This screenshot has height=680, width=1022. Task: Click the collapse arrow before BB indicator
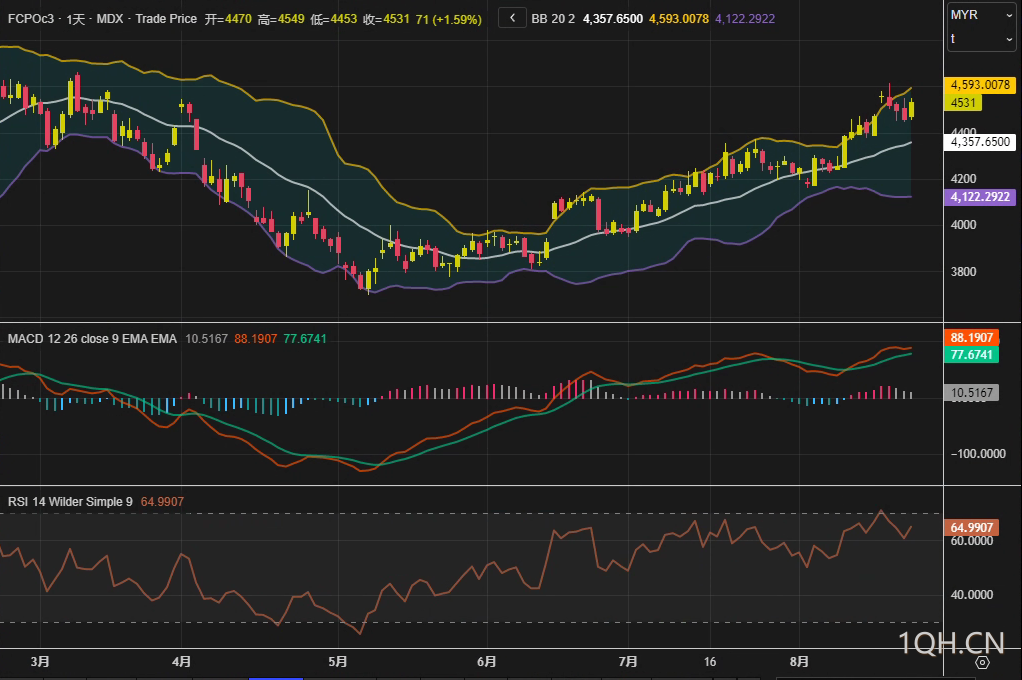click(x=512, y=18)
